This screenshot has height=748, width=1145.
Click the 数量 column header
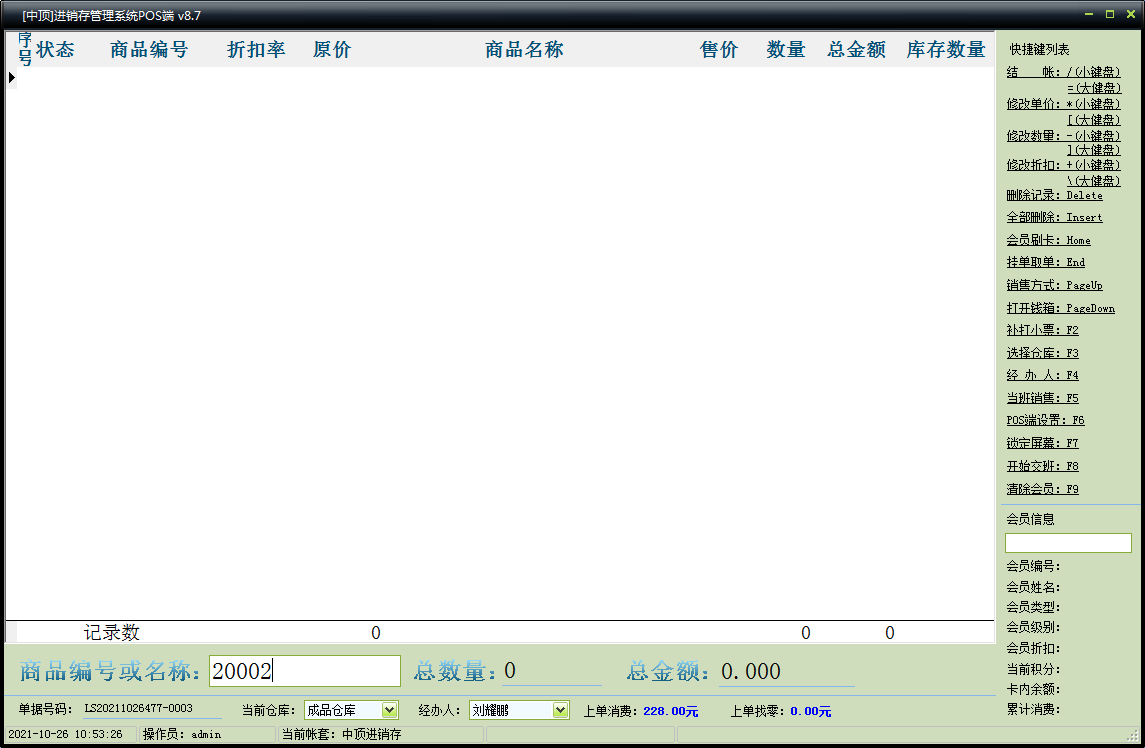786,50
